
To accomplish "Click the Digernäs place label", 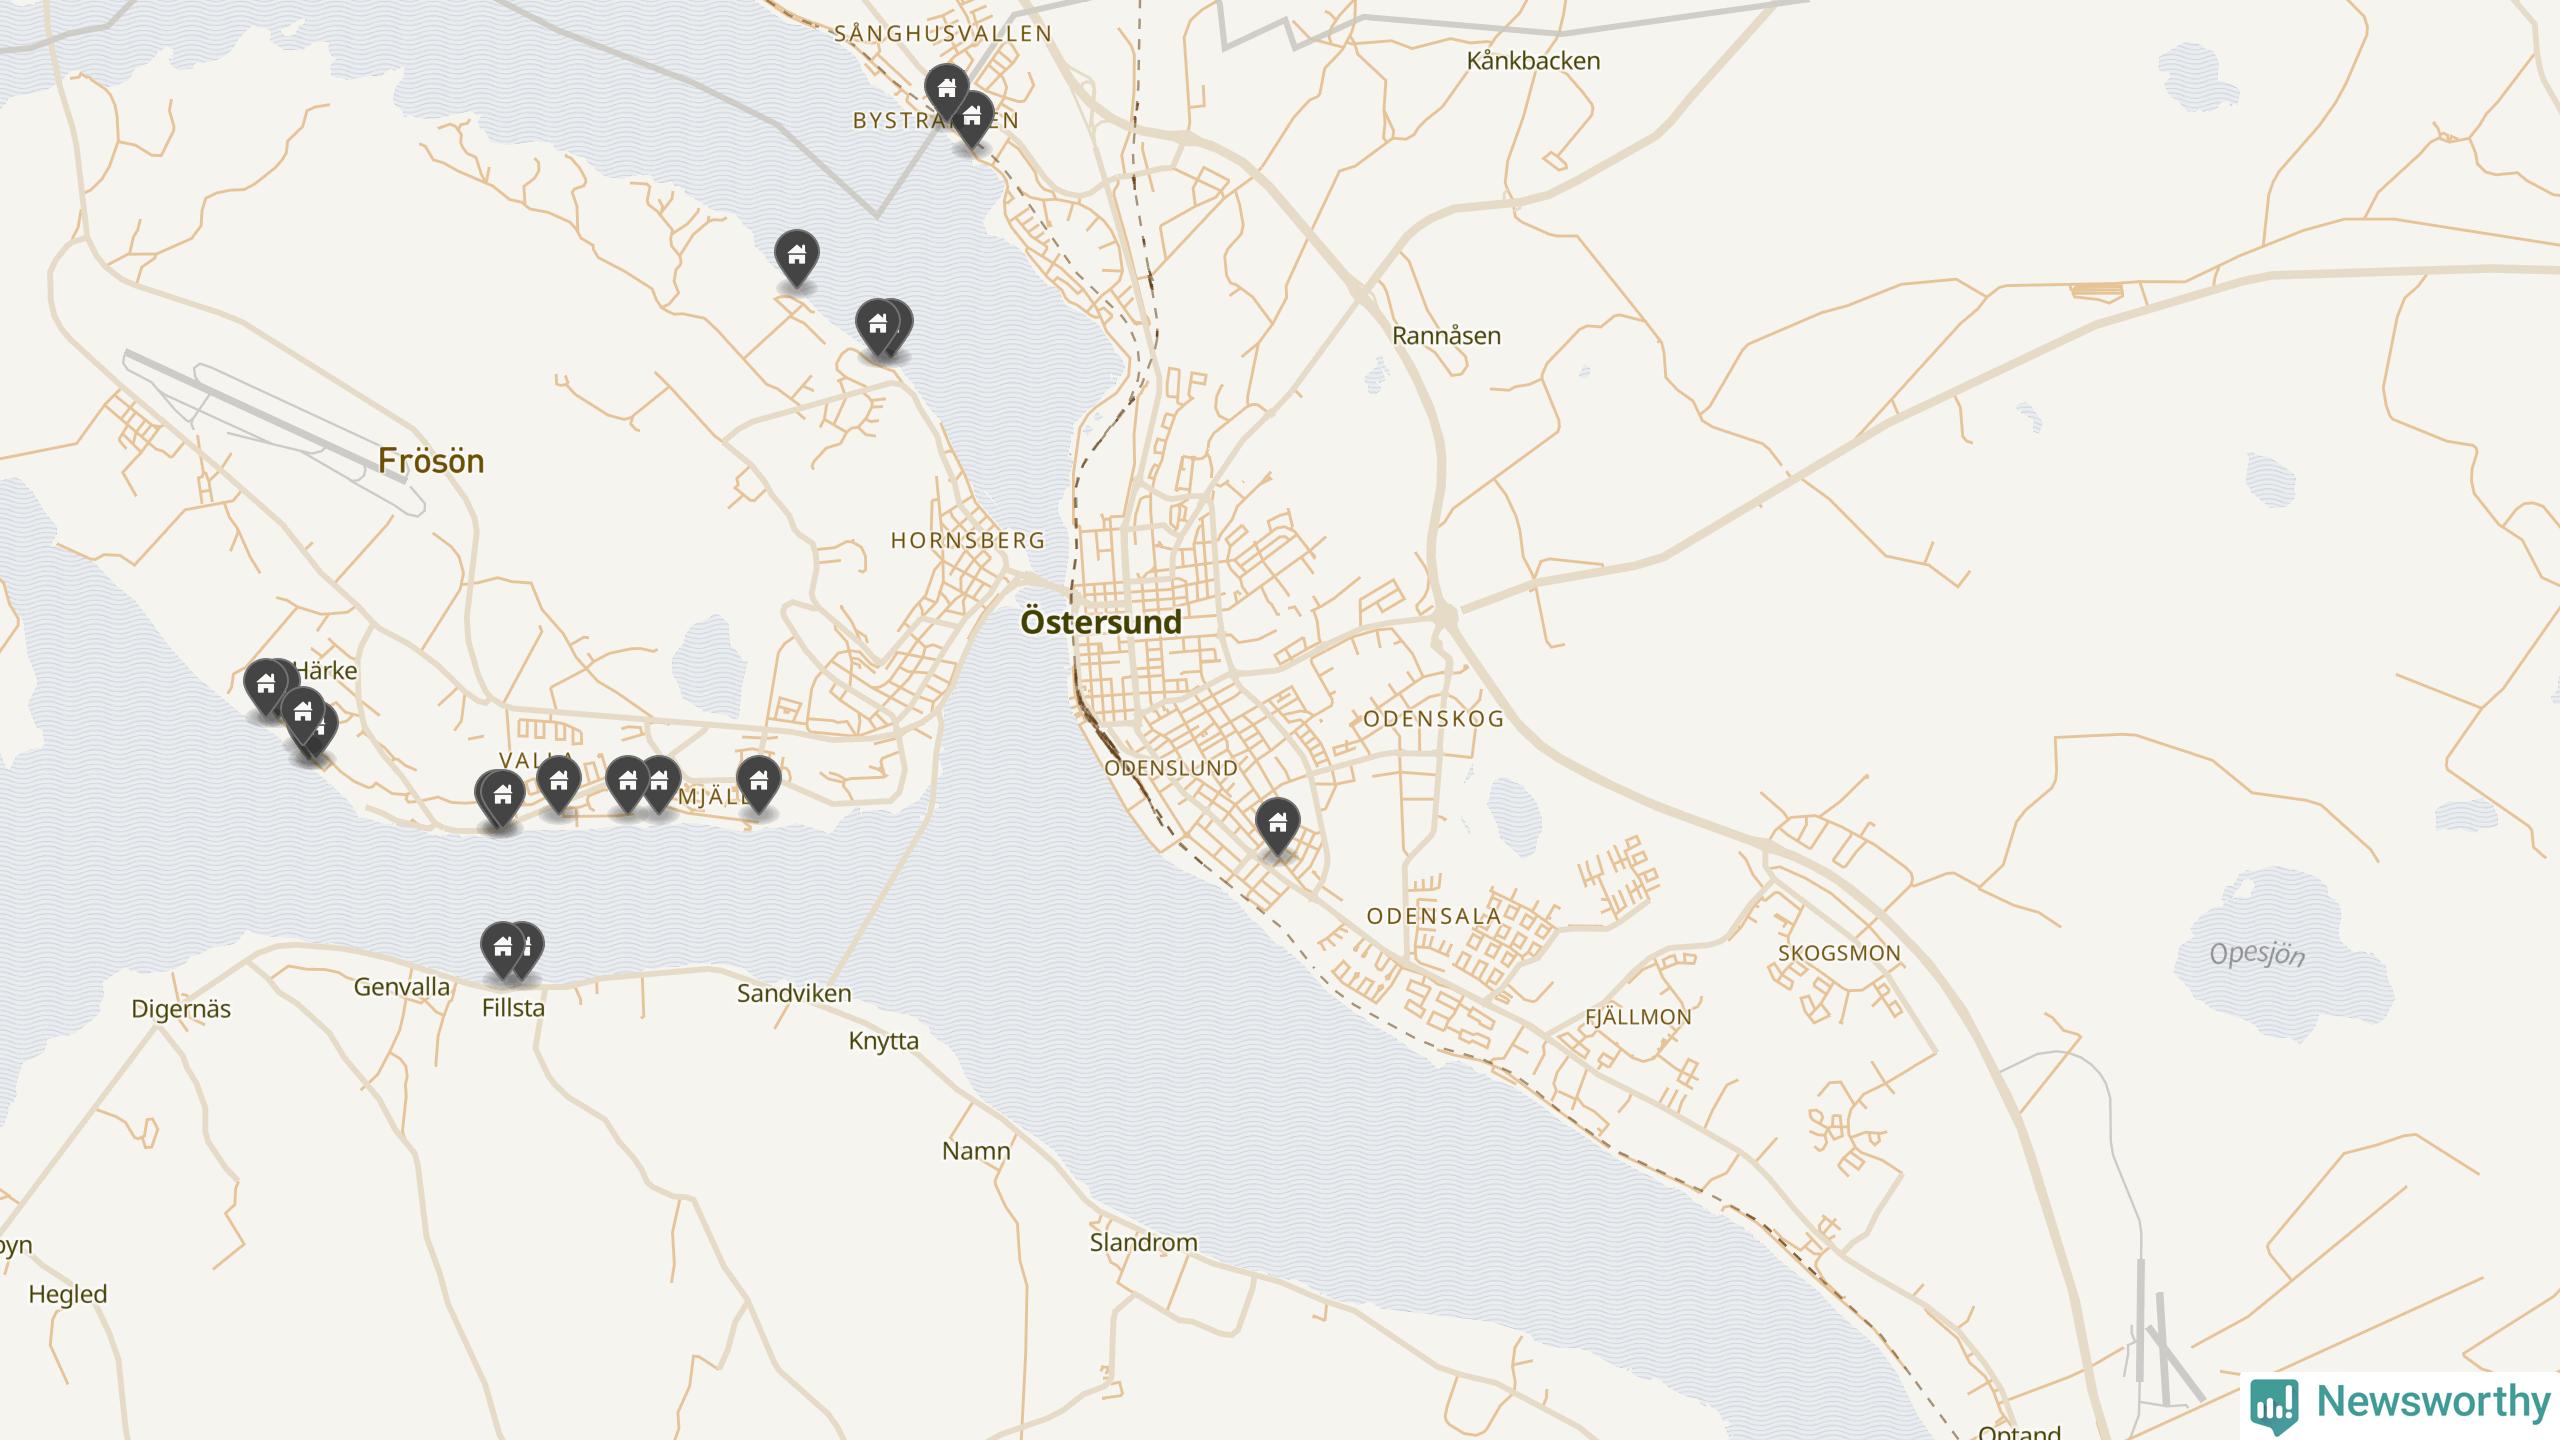I will coord(181,1009).
